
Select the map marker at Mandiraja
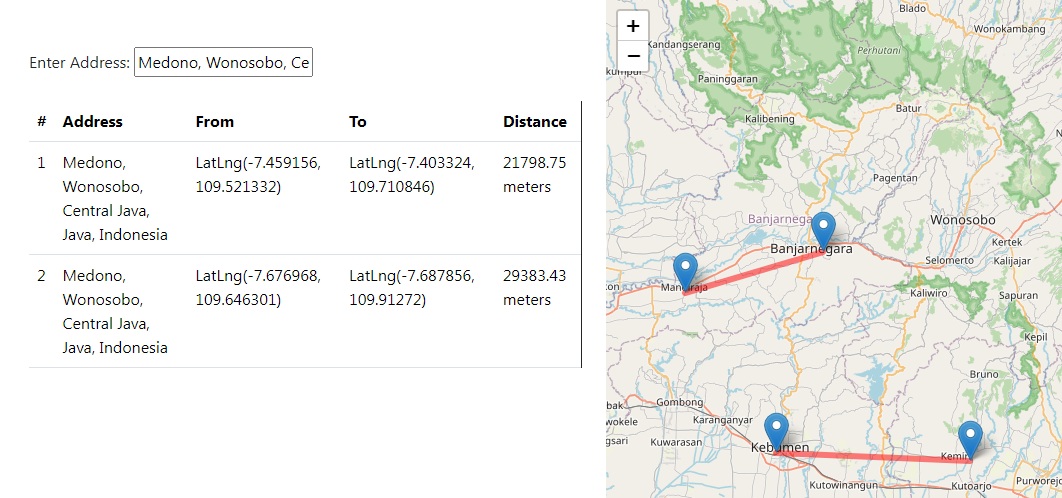coord(685,272)
